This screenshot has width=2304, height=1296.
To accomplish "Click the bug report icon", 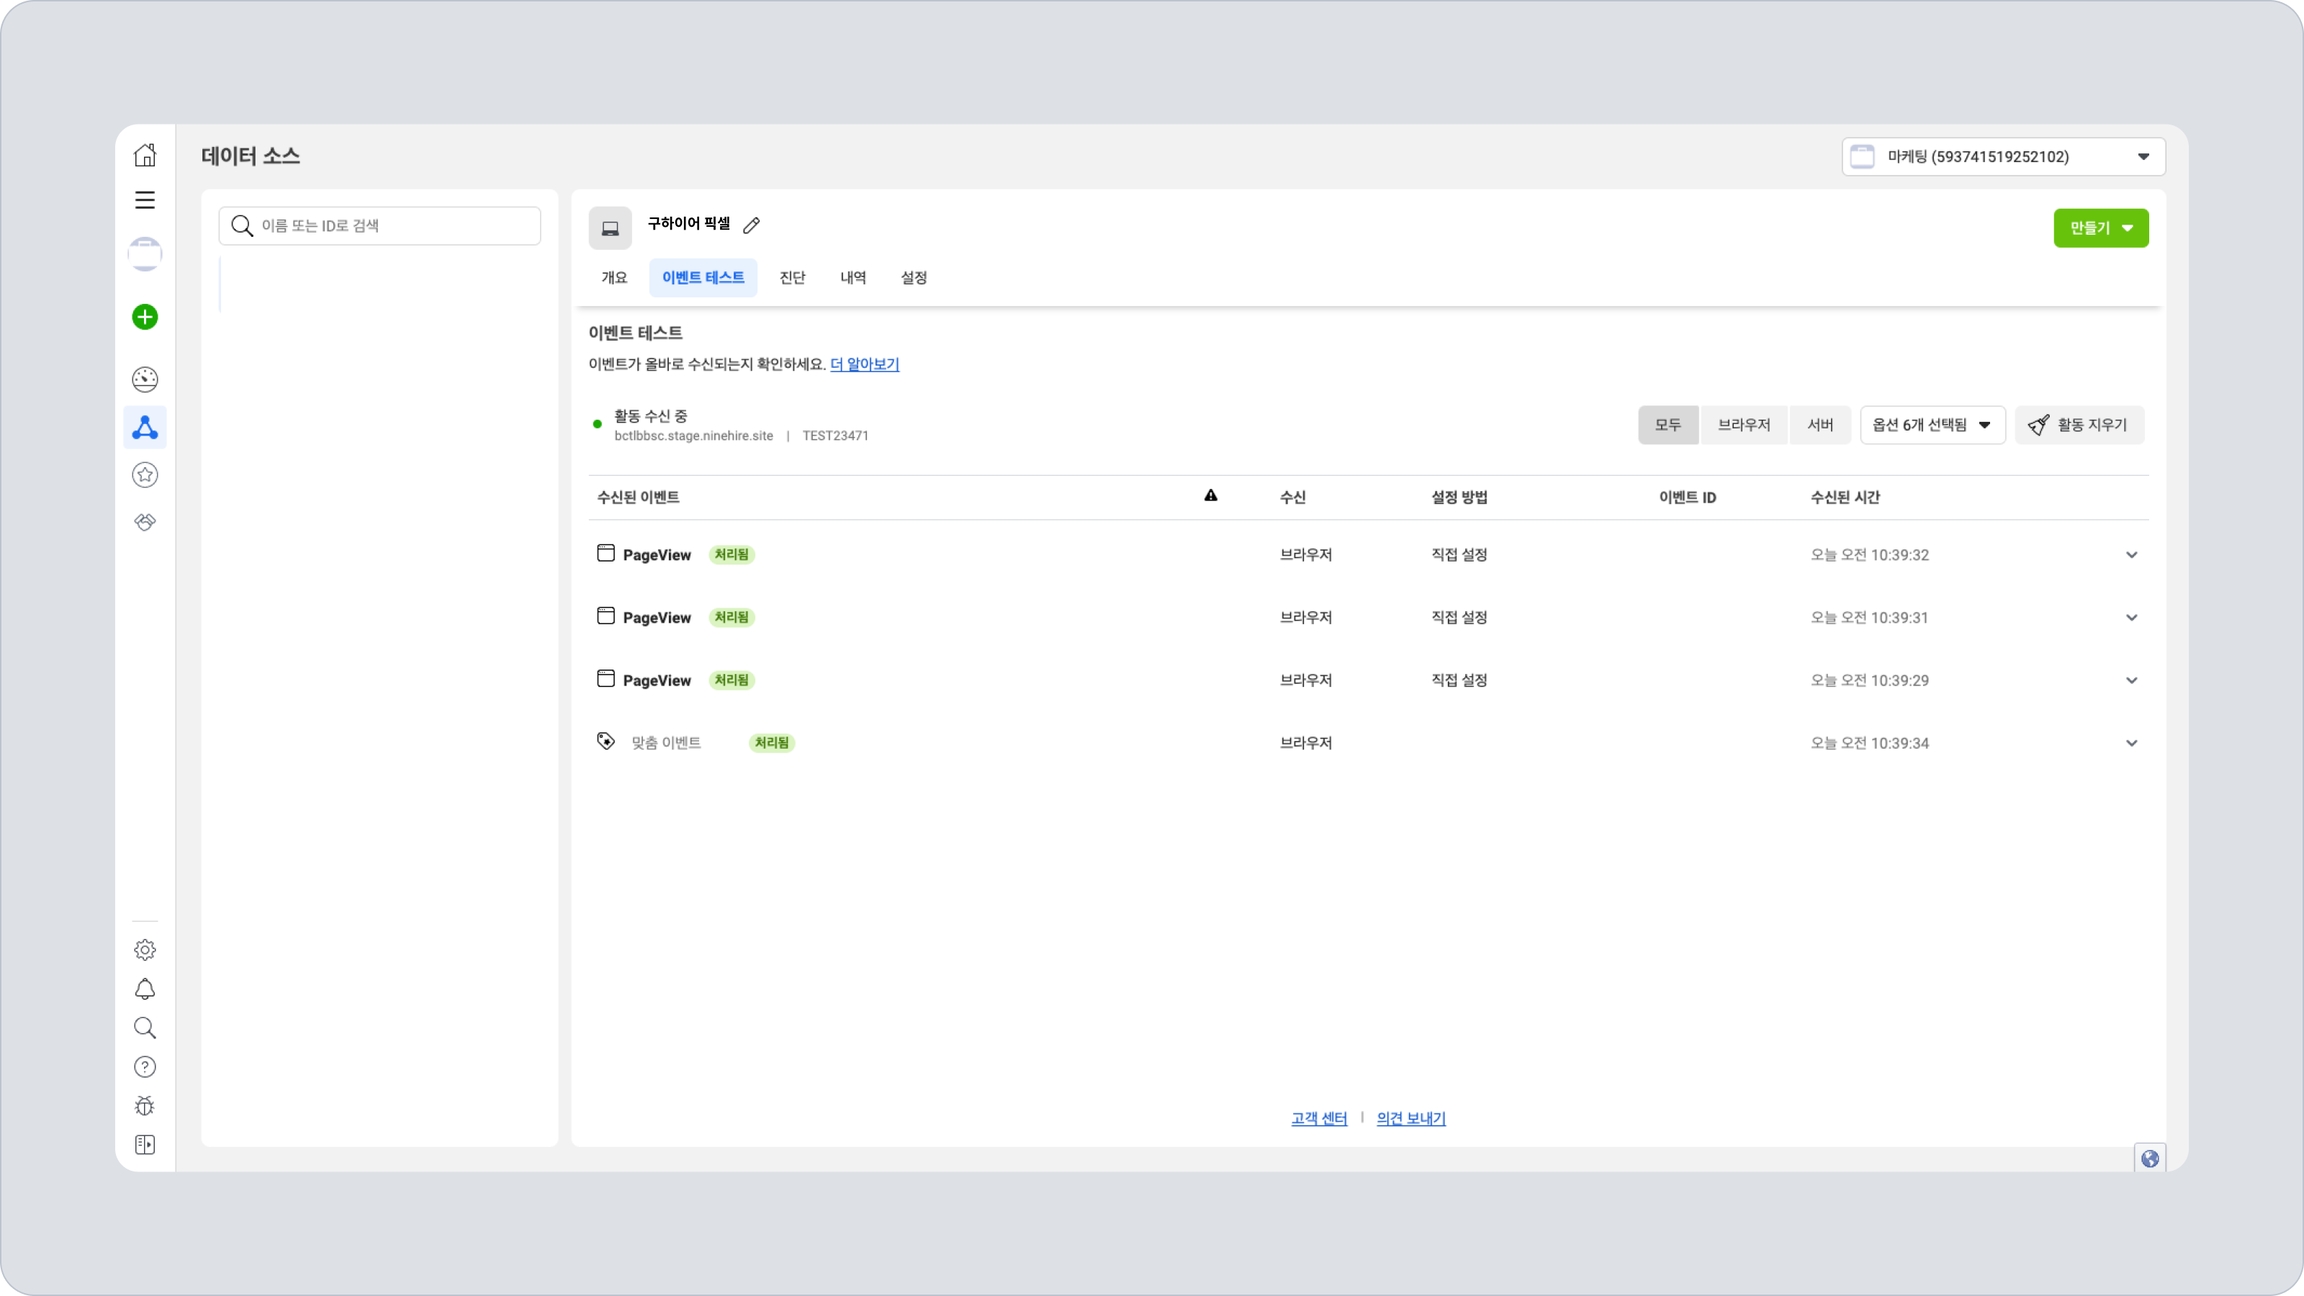I will pos(145,1106).
